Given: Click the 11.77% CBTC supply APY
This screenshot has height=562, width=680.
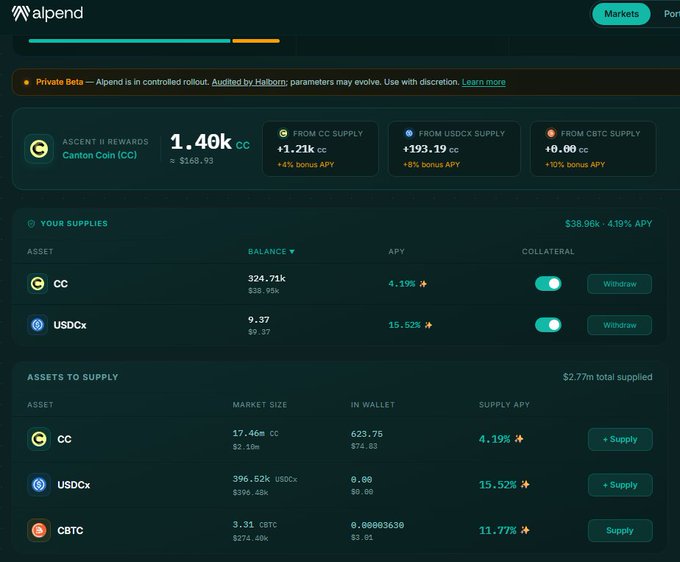Looking at the screenshot, I should [497, 530].
